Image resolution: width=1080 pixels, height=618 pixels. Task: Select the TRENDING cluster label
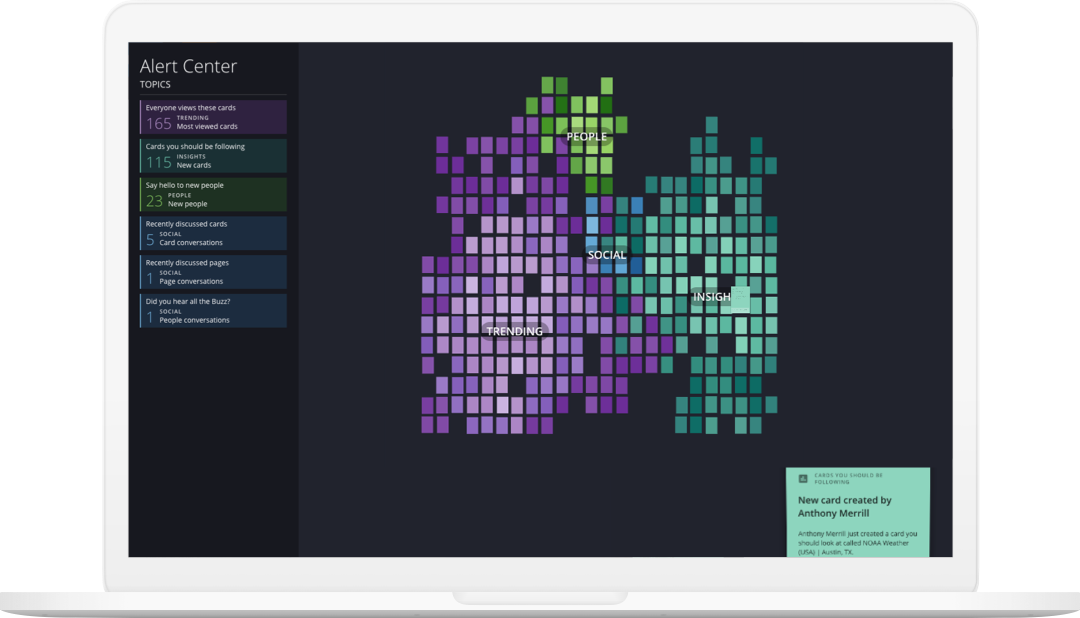point(514,331)
